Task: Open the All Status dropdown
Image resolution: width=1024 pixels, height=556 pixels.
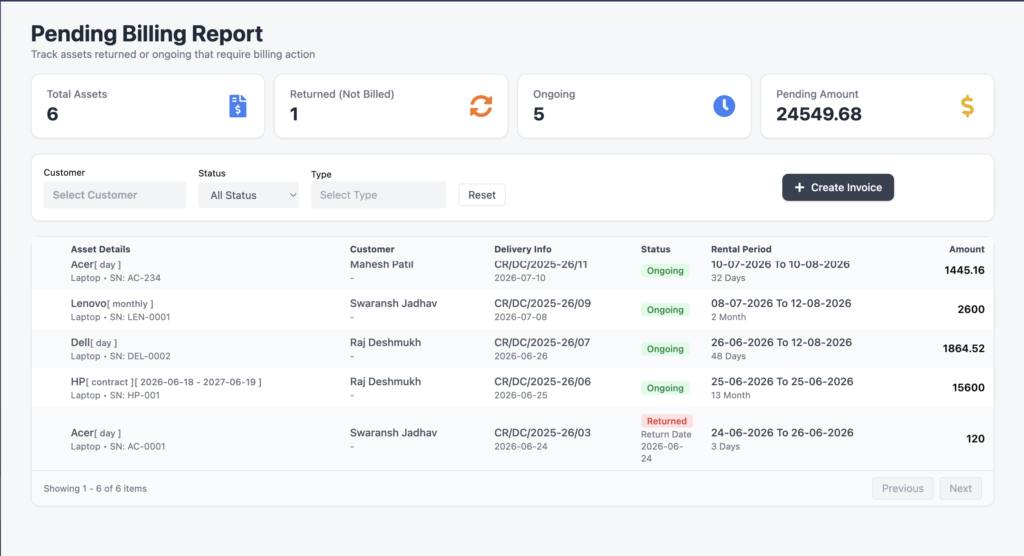Action: pos(248,195)
